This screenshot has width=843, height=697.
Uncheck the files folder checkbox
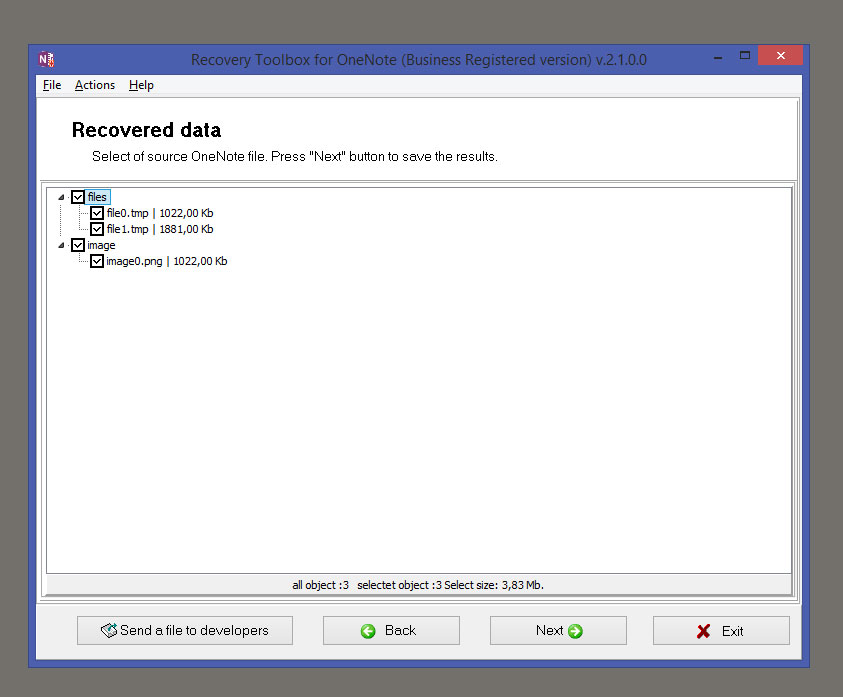pyautogui.click(x=78, y=197)
